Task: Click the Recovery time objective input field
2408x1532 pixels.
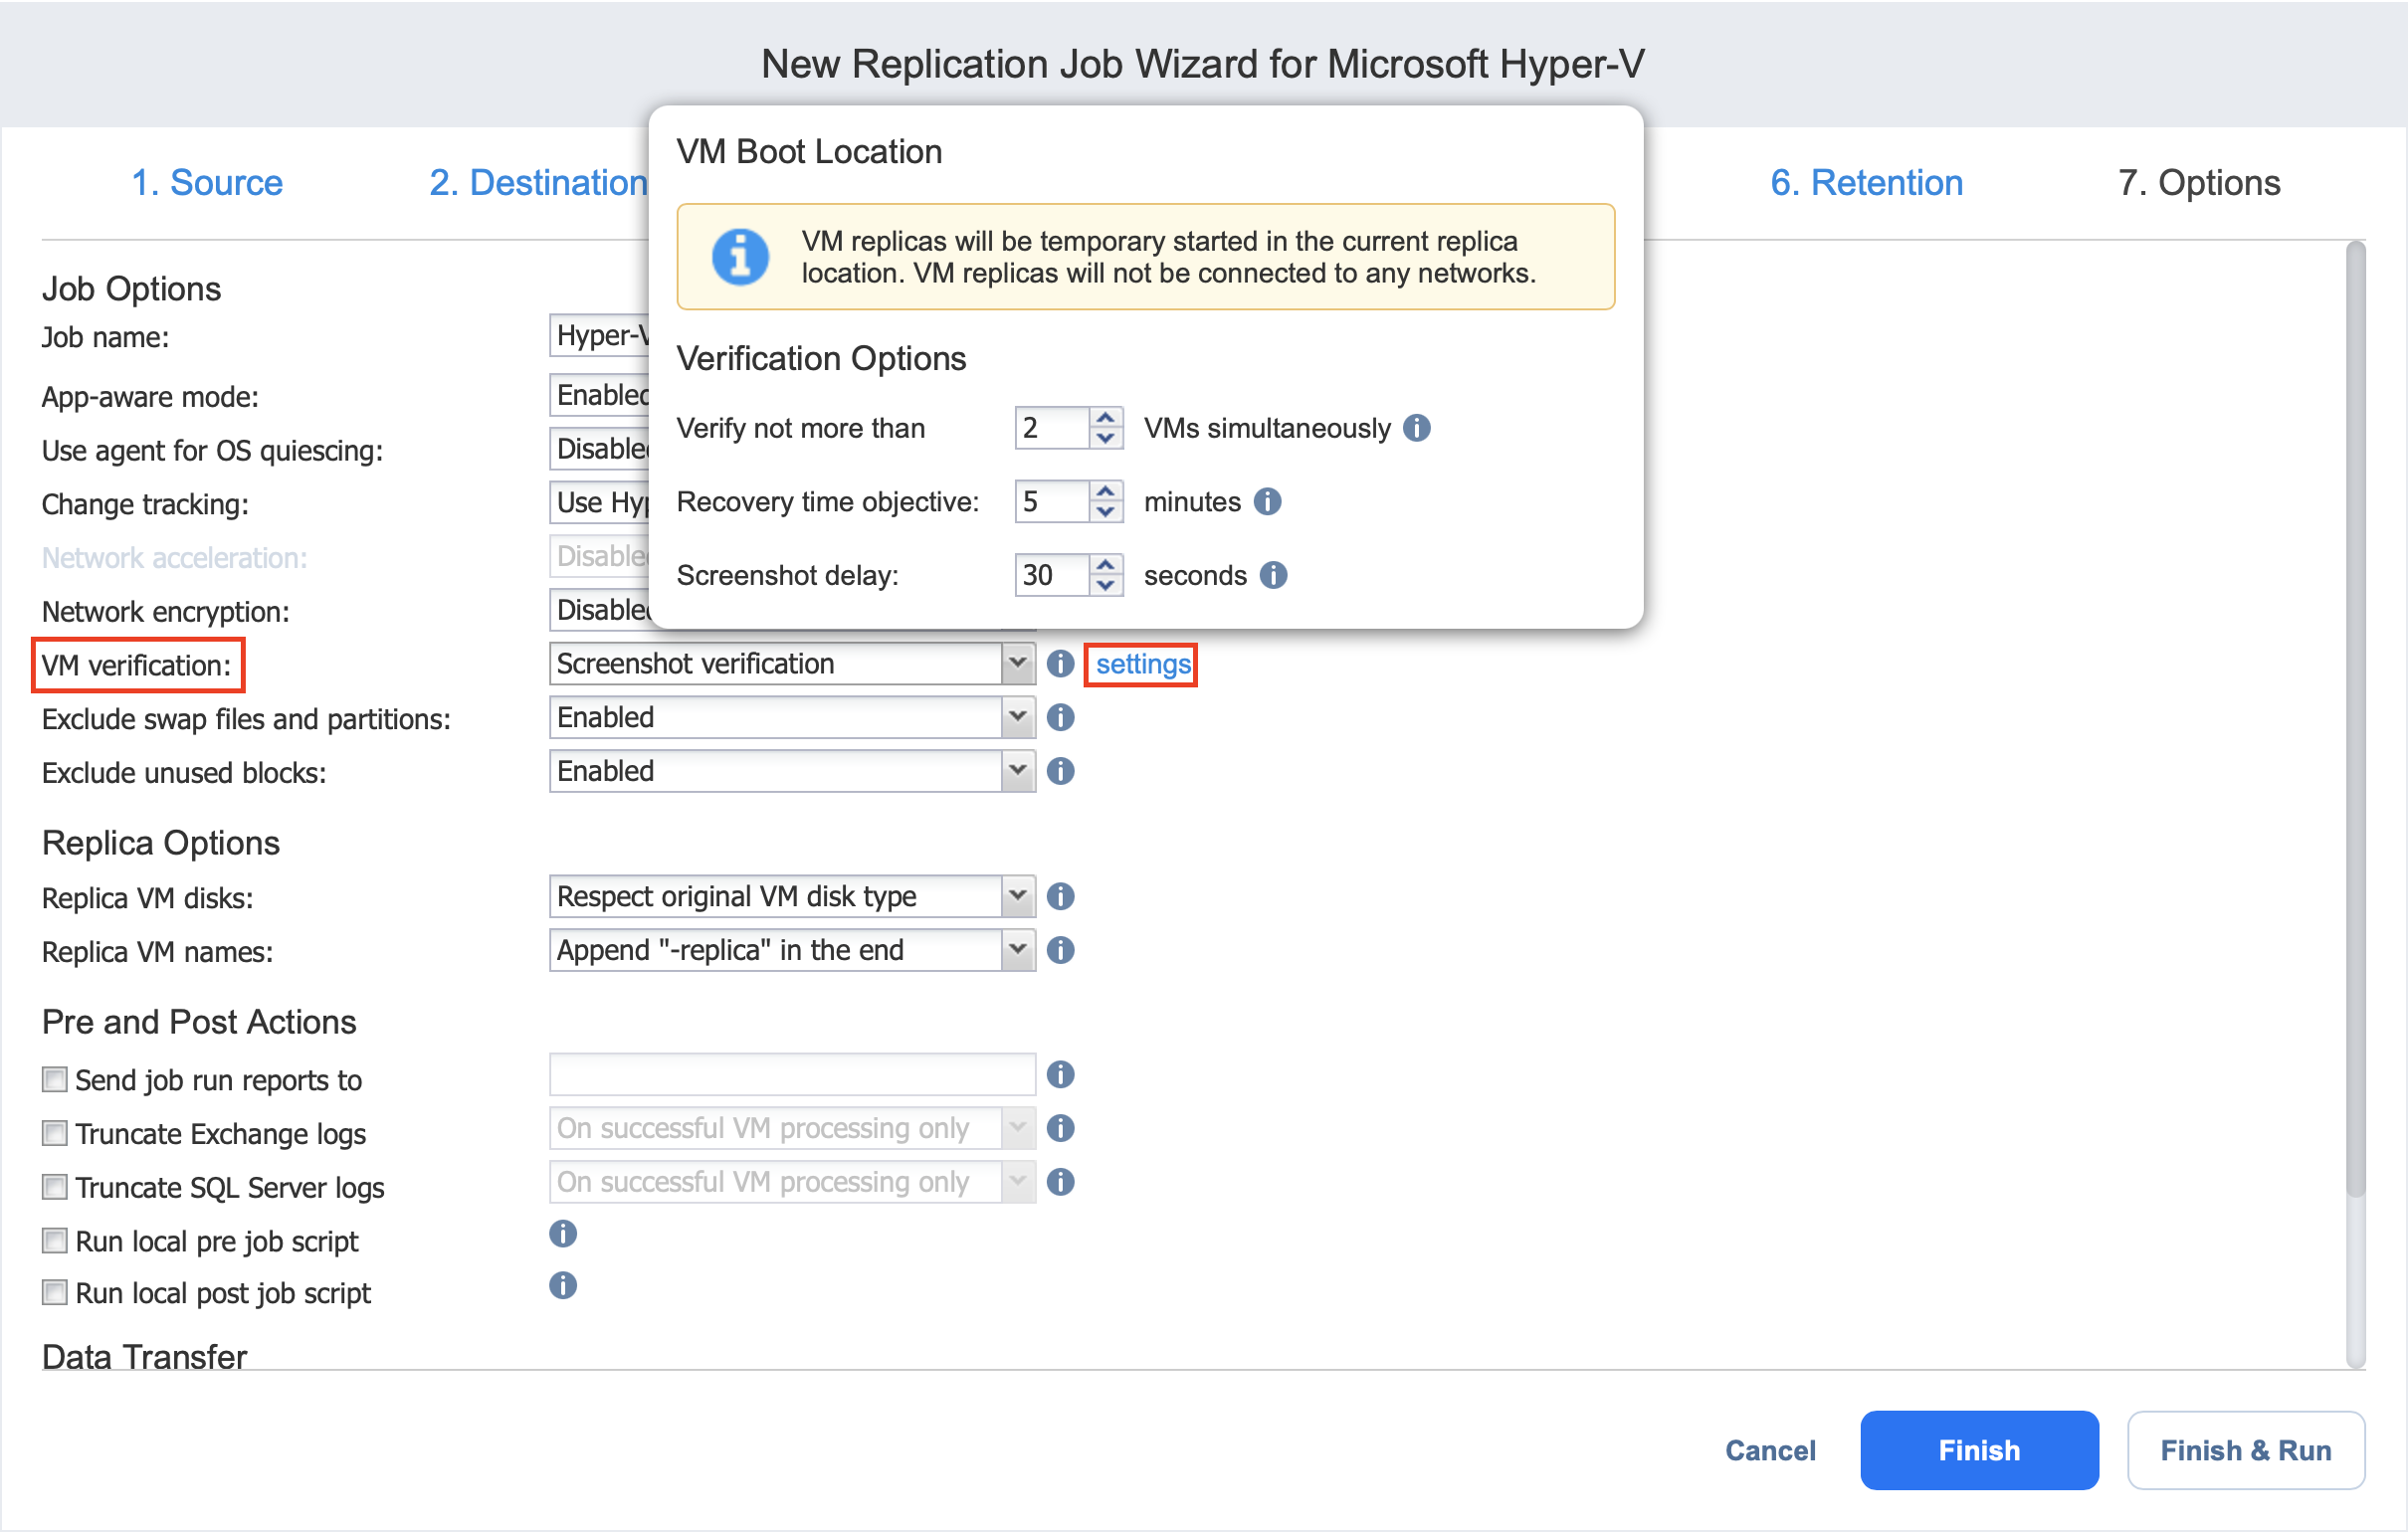Action: tap(1052, 501)
